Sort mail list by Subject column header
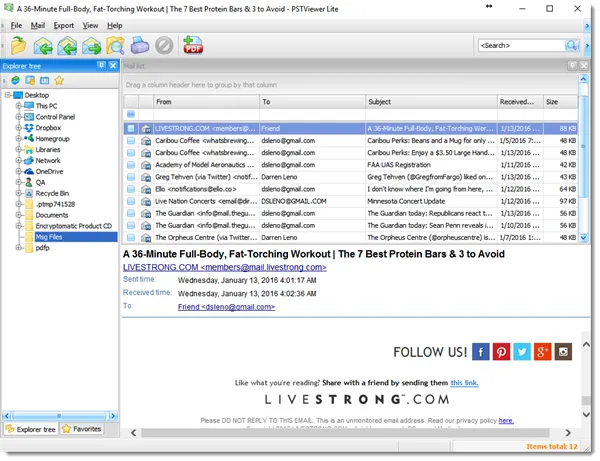Screen dimensions: 600x461 (431, 102)
